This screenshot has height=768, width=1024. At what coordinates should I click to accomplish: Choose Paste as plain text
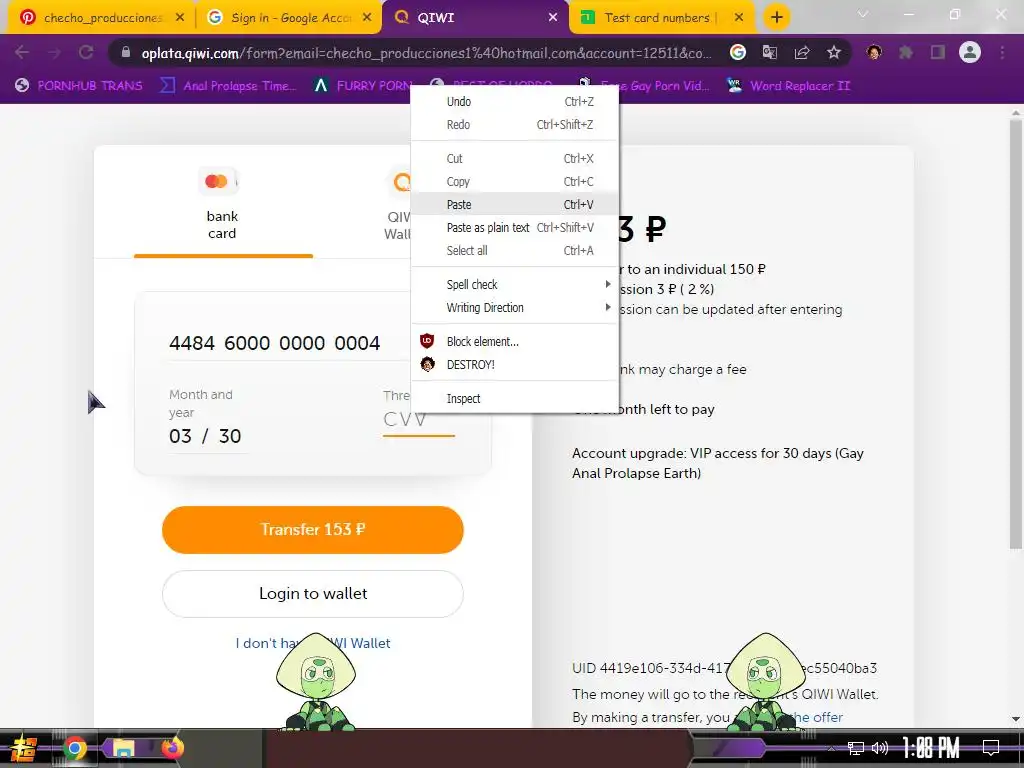point(515,227)
